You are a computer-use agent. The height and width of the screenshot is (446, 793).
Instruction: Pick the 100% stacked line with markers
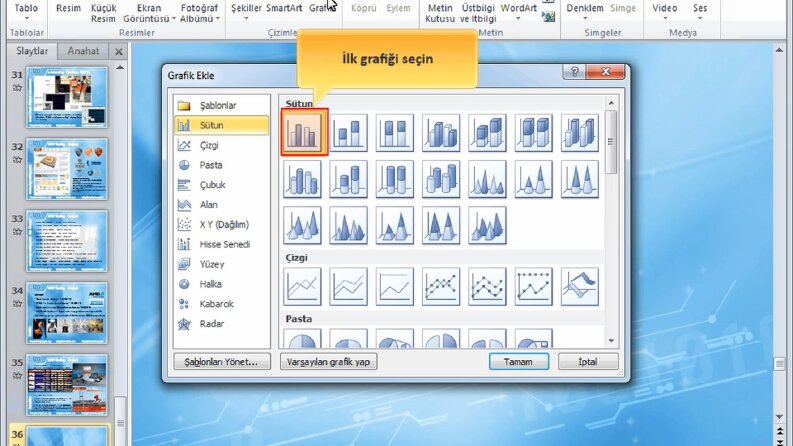534,287
